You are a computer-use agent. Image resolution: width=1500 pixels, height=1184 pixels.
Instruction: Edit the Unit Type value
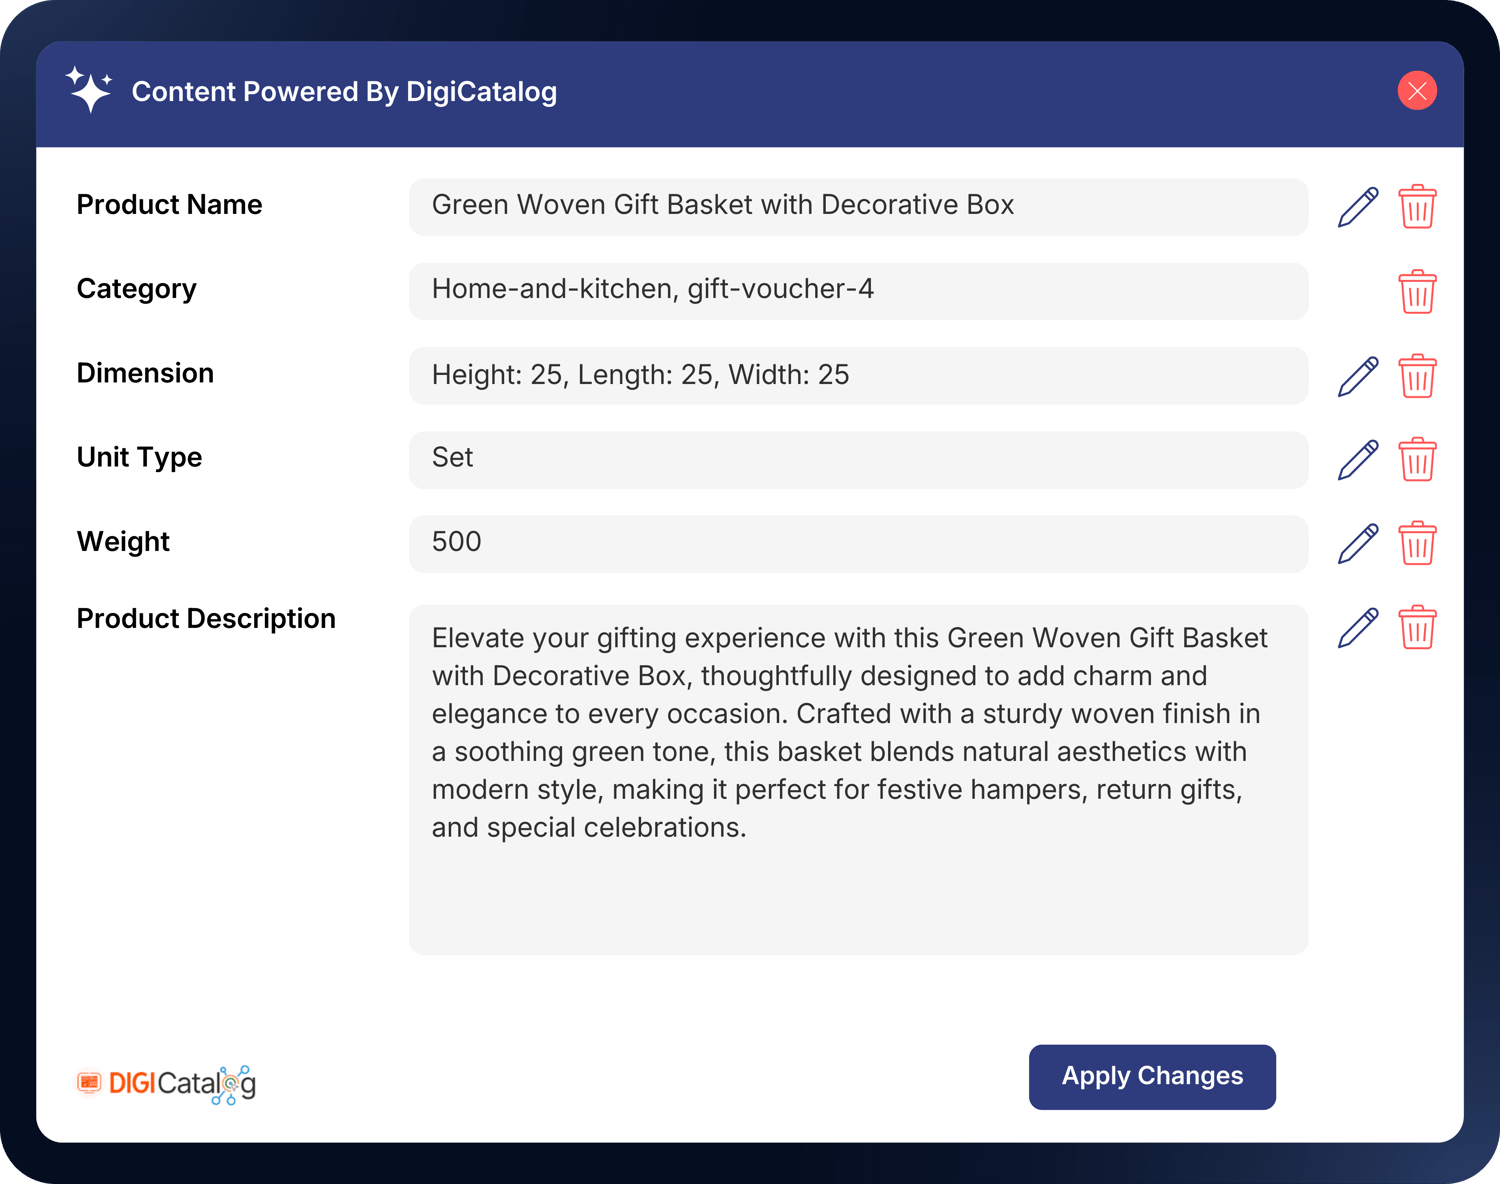(1357, 460)
